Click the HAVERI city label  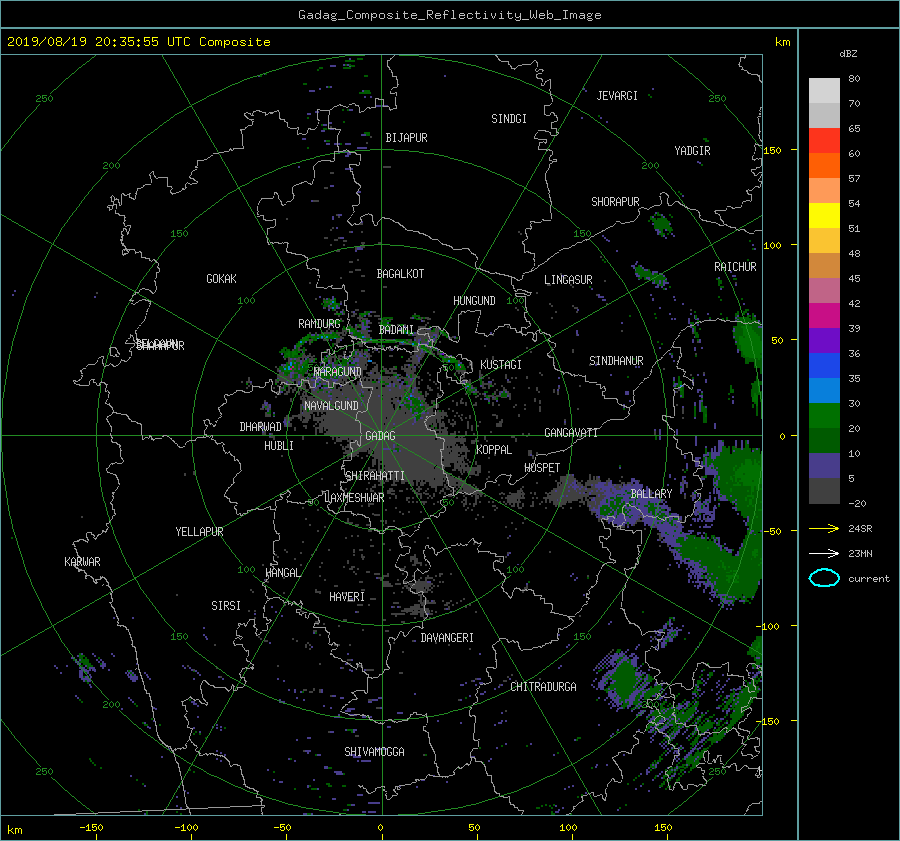(347, 597)
